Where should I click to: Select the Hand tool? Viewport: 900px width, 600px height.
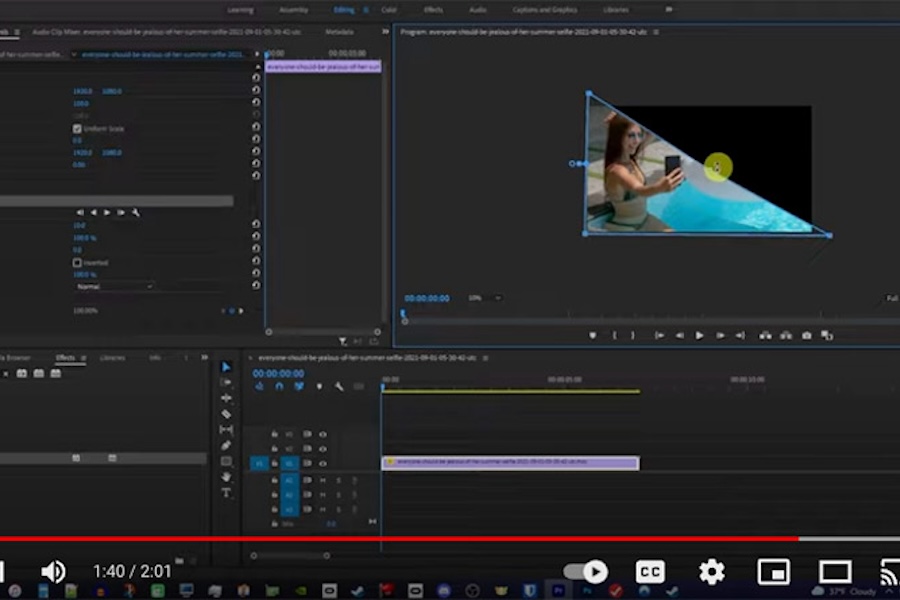click(226, 477)
